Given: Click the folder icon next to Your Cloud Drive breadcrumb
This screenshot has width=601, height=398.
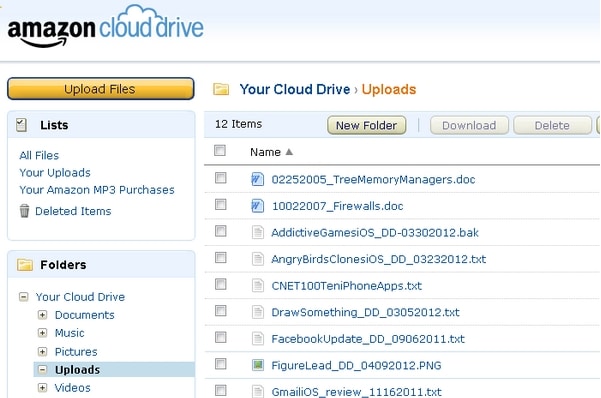Looking at the screenshot, I should [221, 89].
